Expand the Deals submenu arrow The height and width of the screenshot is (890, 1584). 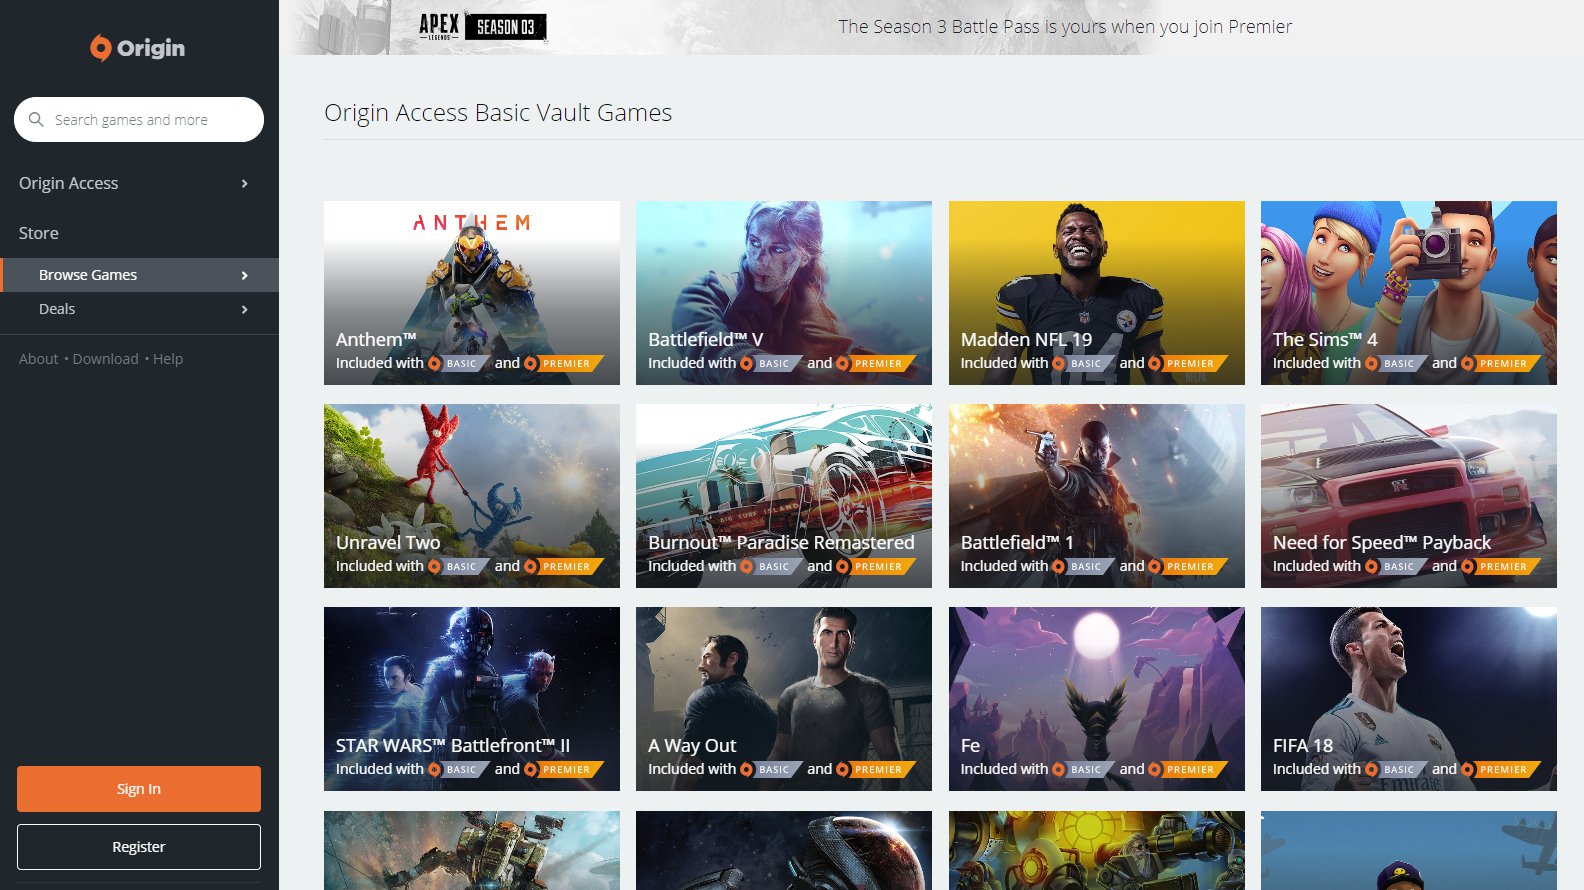[x=245, y=310]
